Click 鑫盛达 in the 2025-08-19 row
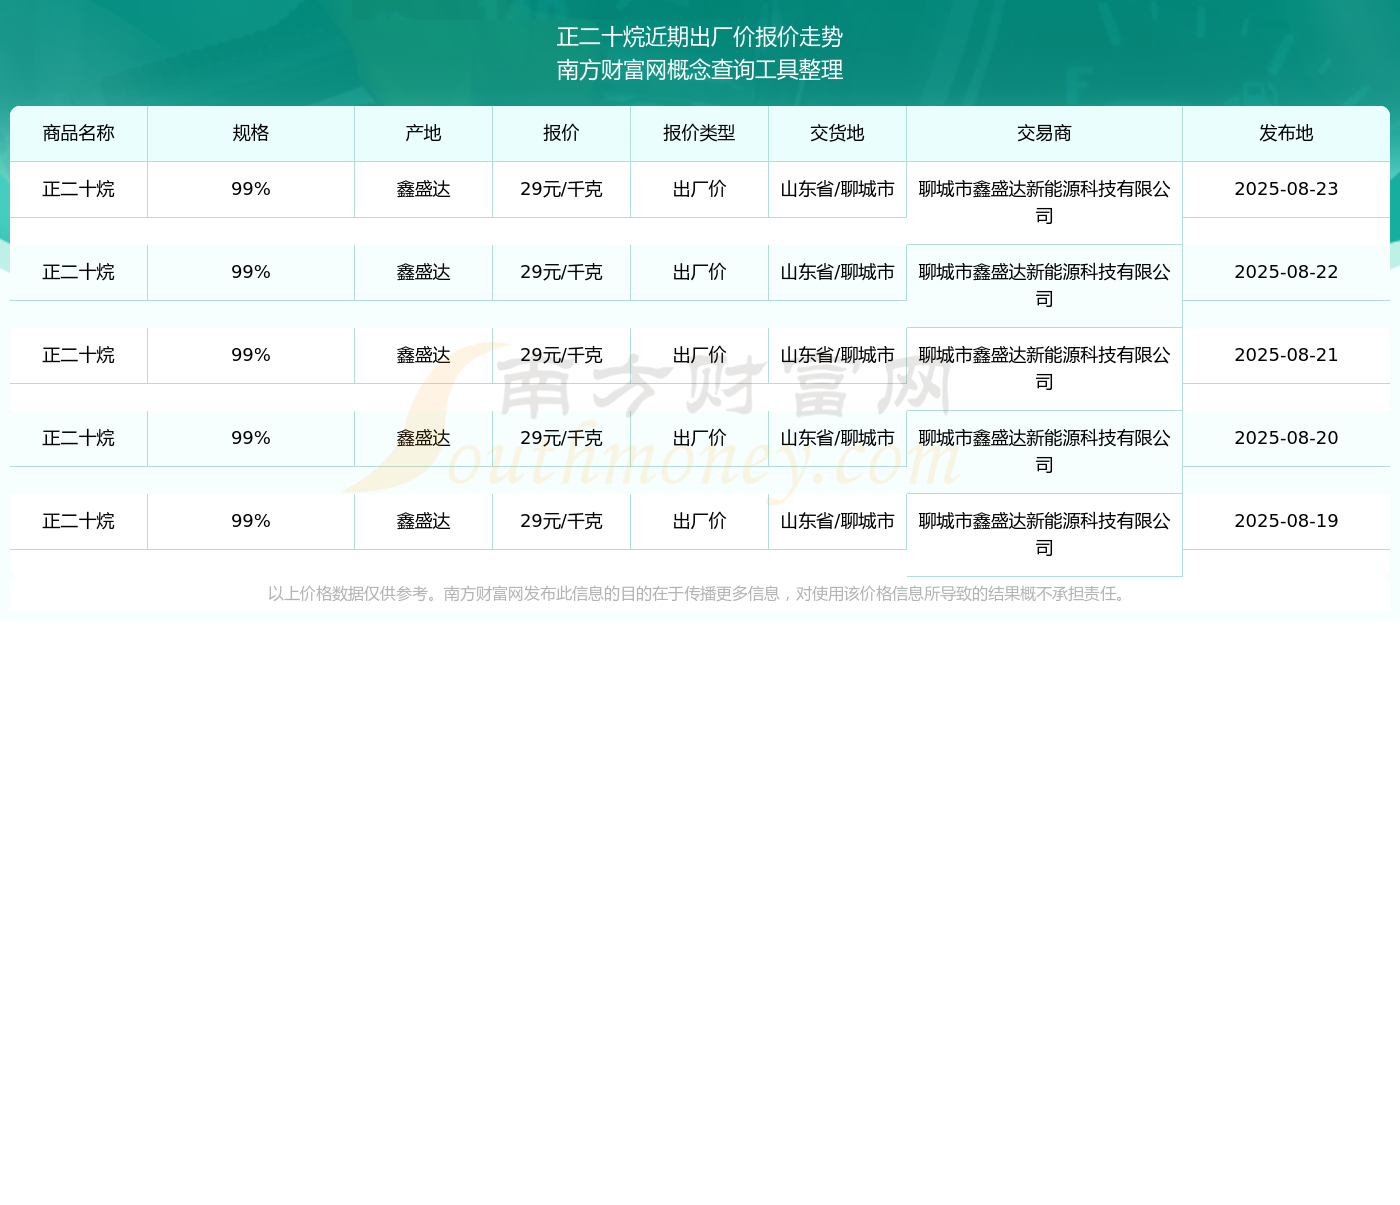1400x1205 pixels. (423, 521)
